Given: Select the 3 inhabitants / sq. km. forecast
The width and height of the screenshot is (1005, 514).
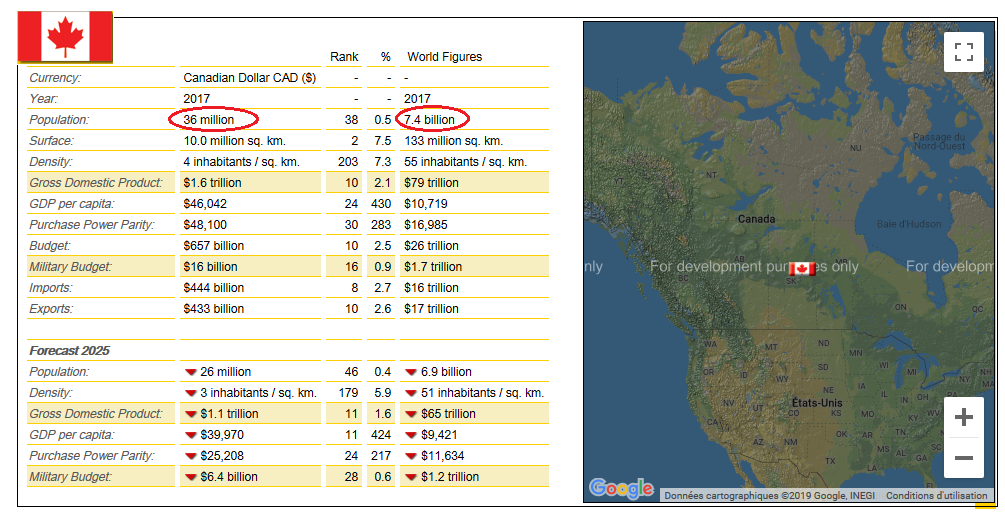Looking at the screenshot, I should pos(258,393).
